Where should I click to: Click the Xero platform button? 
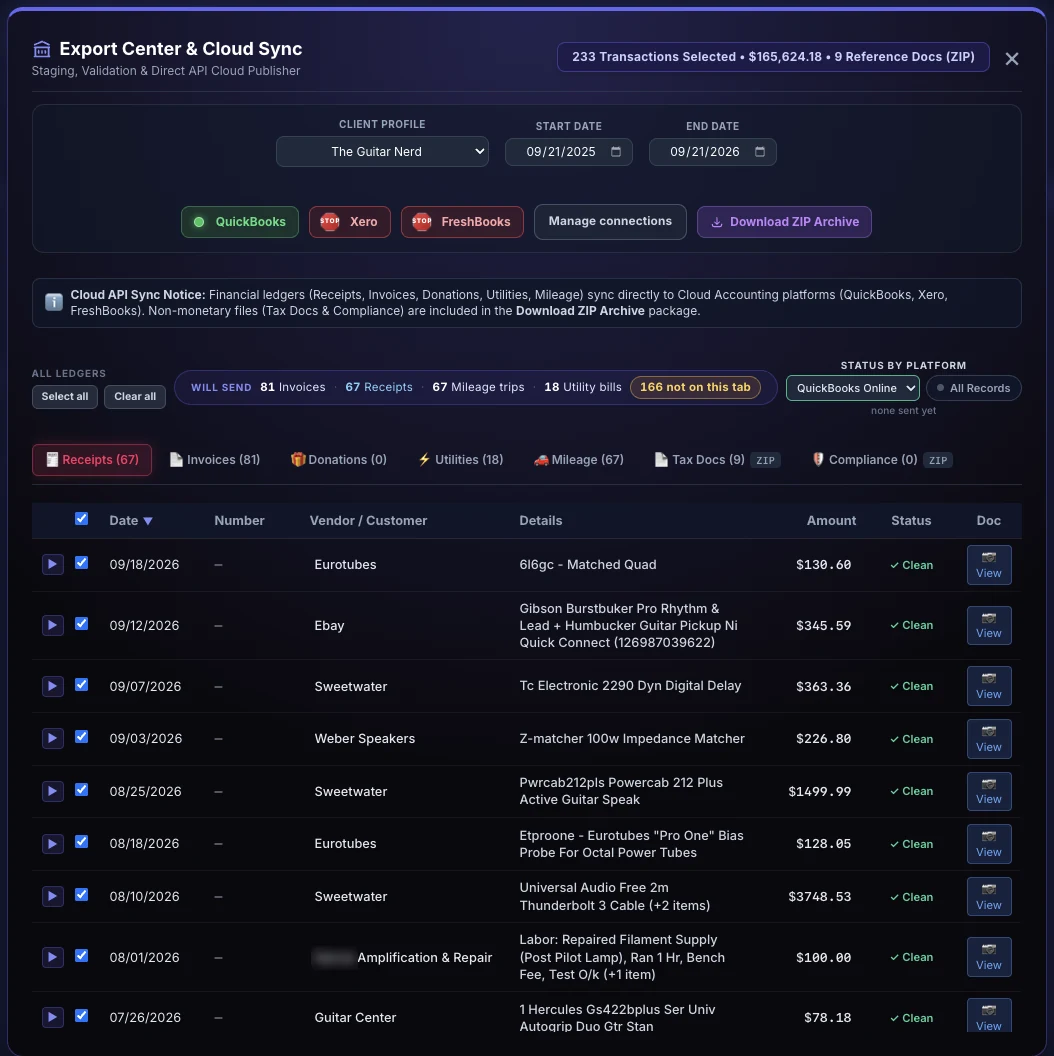tap(350, 222)
